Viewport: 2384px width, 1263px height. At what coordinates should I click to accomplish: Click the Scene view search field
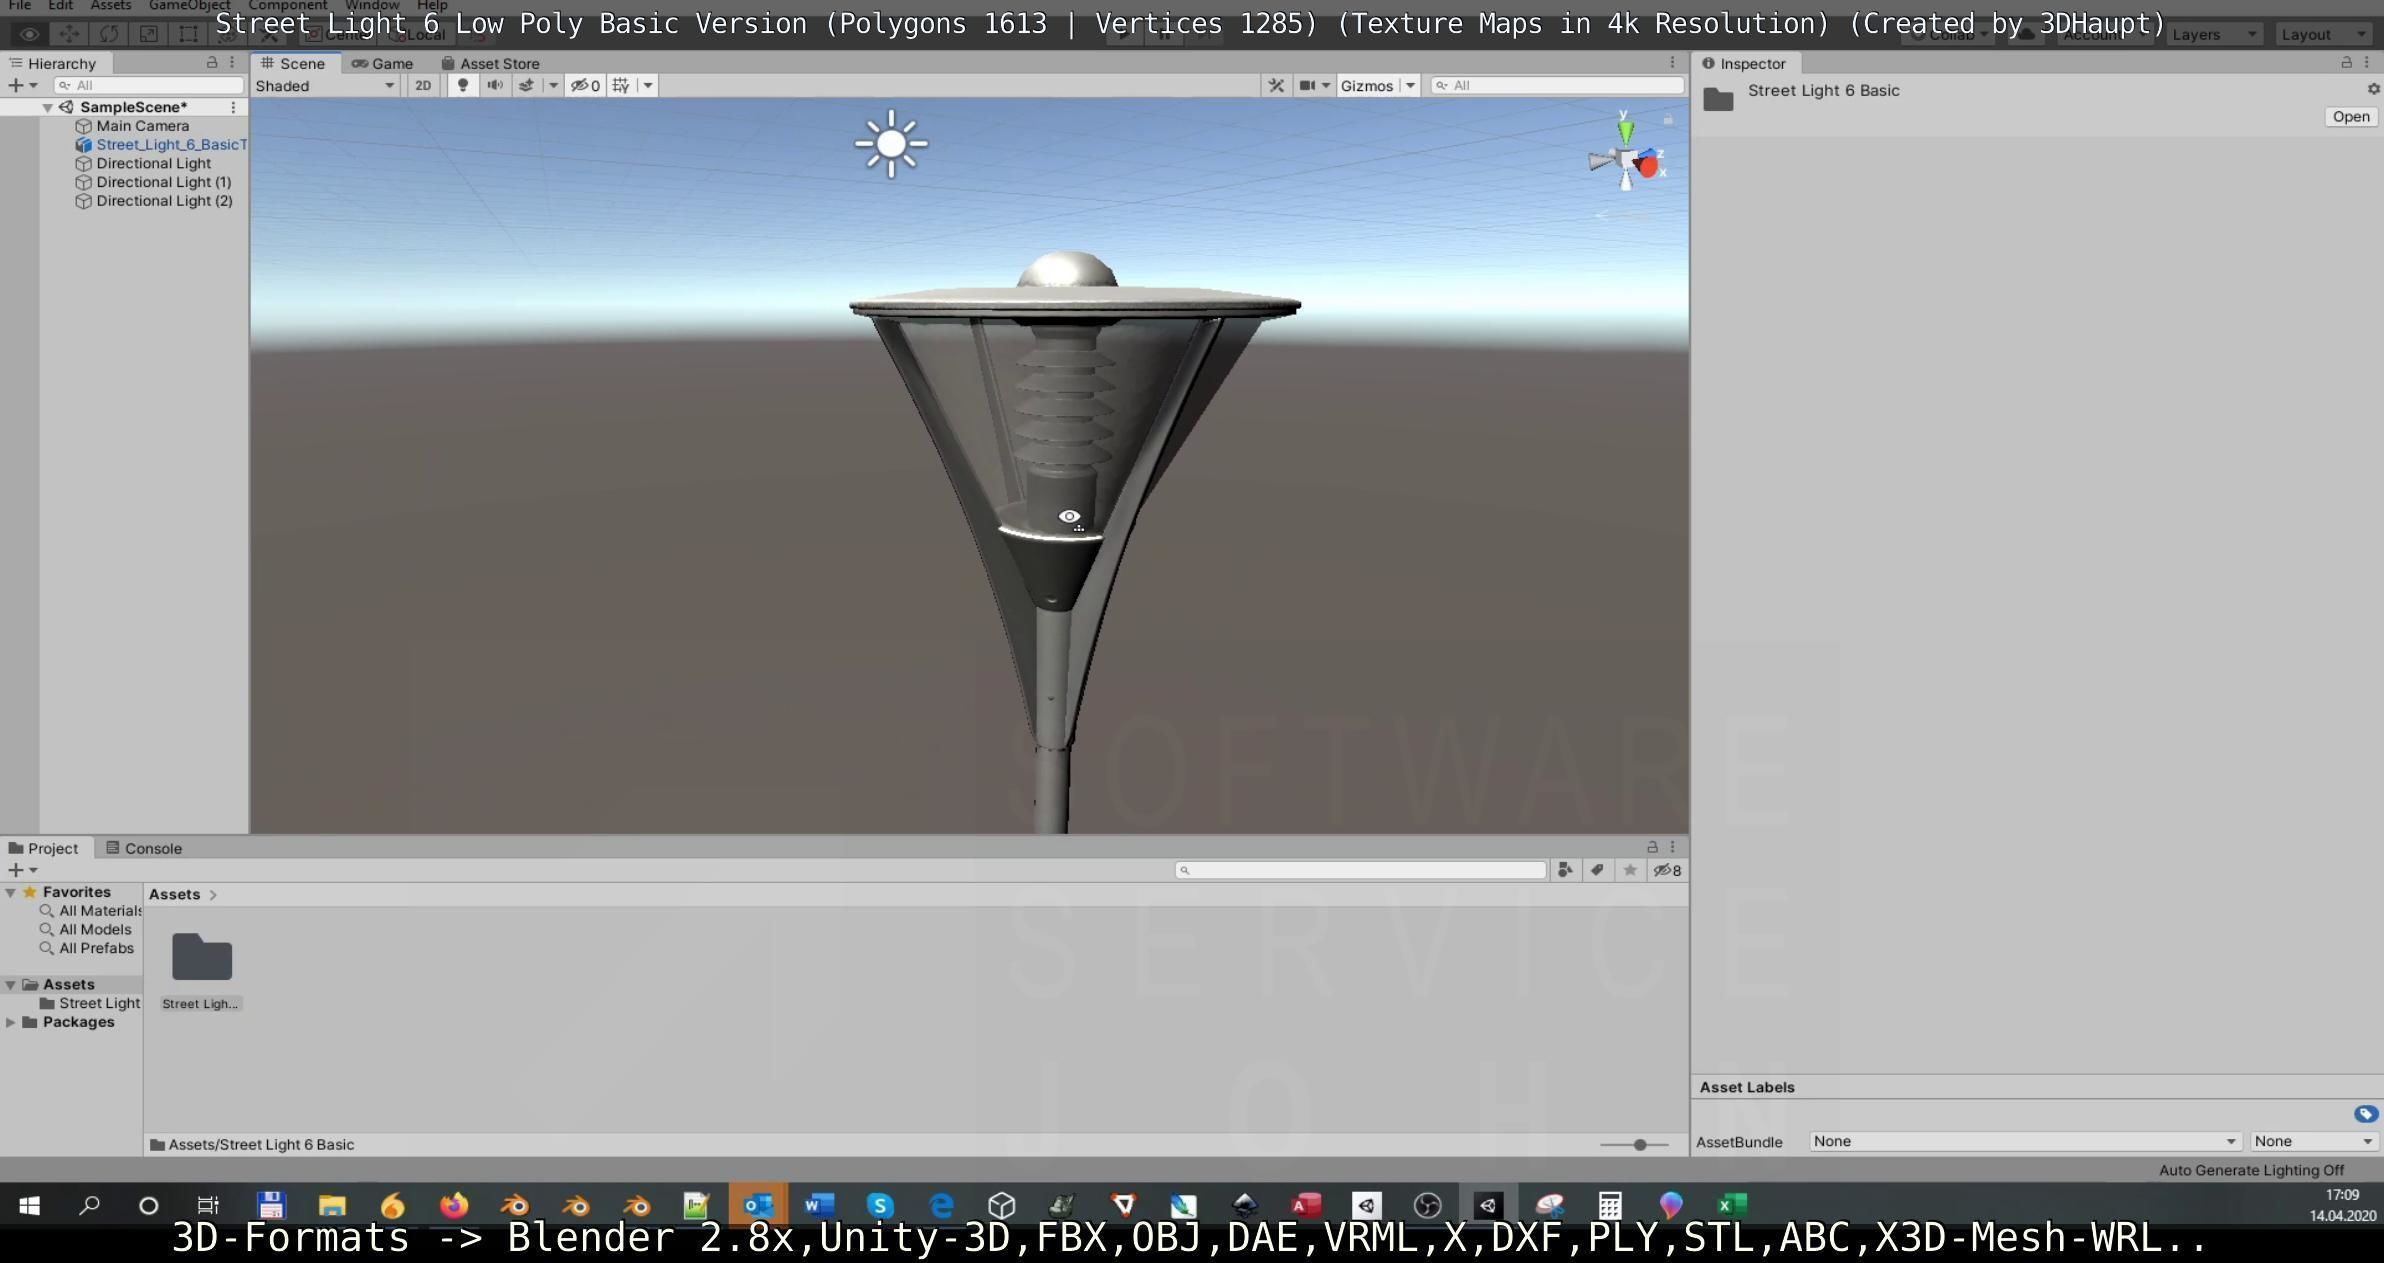click(x=1556, y=86)
